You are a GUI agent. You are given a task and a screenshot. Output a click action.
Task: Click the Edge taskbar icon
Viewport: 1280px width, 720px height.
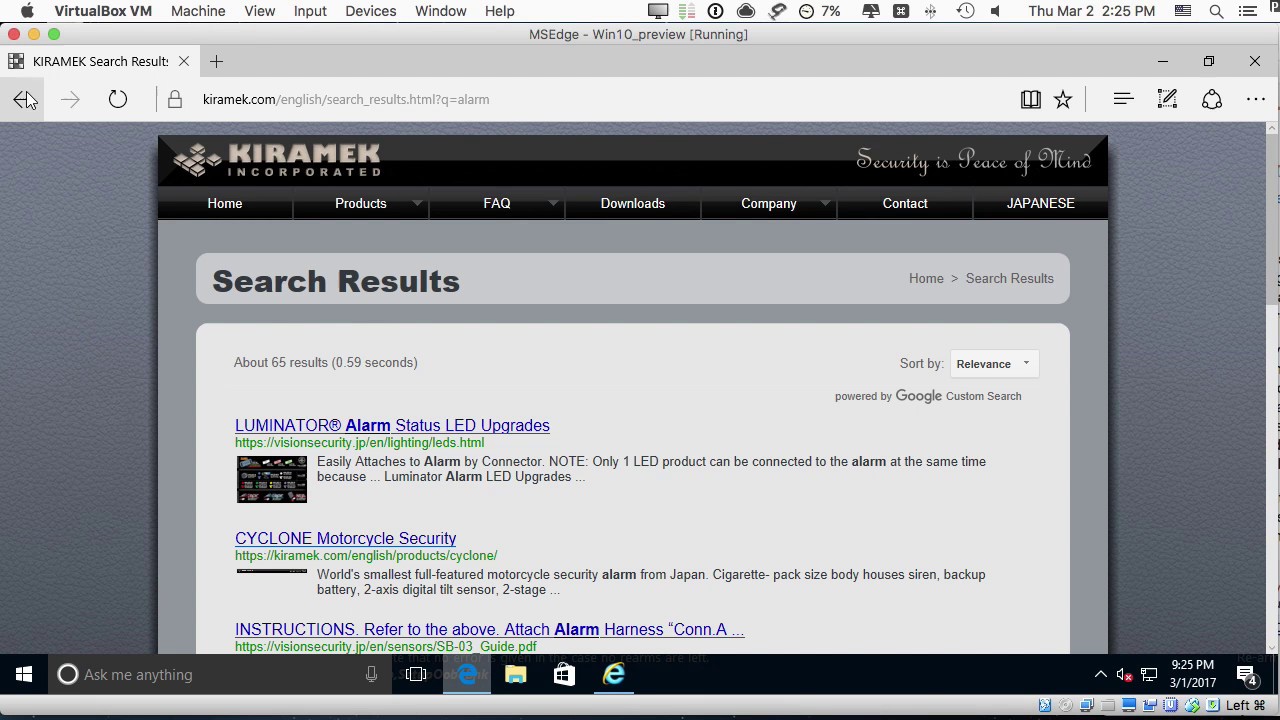[467, 675]
